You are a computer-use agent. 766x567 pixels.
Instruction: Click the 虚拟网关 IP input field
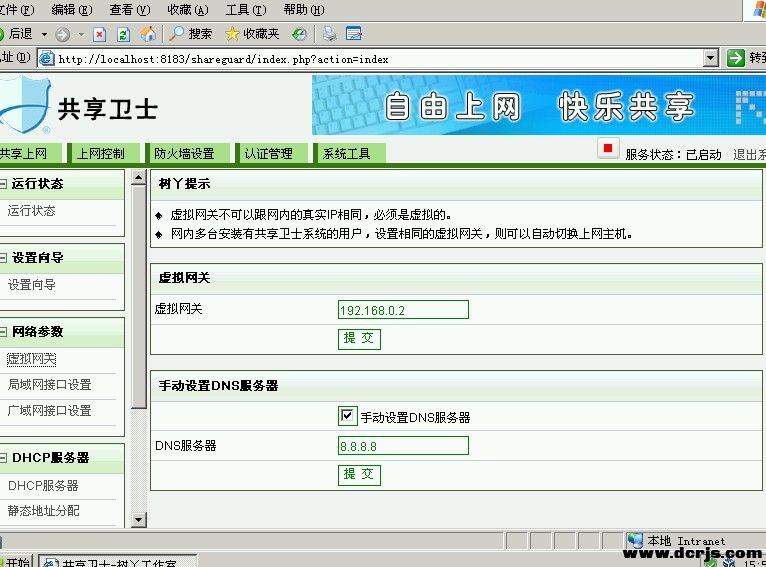click(403, 310)
